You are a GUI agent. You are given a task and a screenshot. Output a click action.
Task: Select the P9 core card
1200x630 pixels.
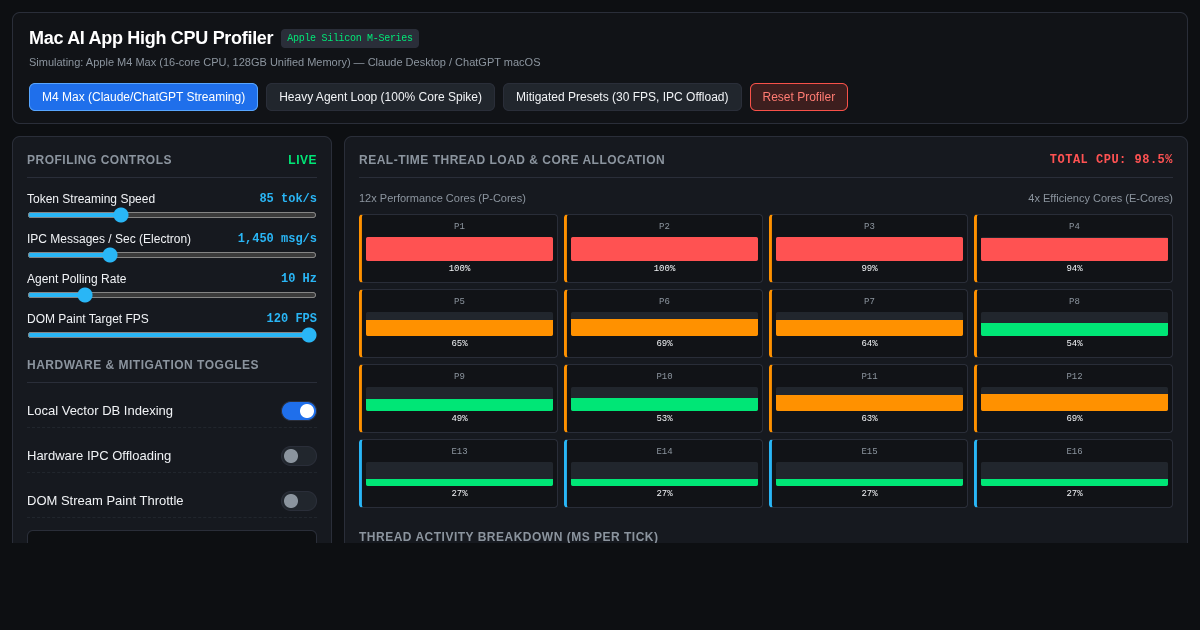[459, 399]
